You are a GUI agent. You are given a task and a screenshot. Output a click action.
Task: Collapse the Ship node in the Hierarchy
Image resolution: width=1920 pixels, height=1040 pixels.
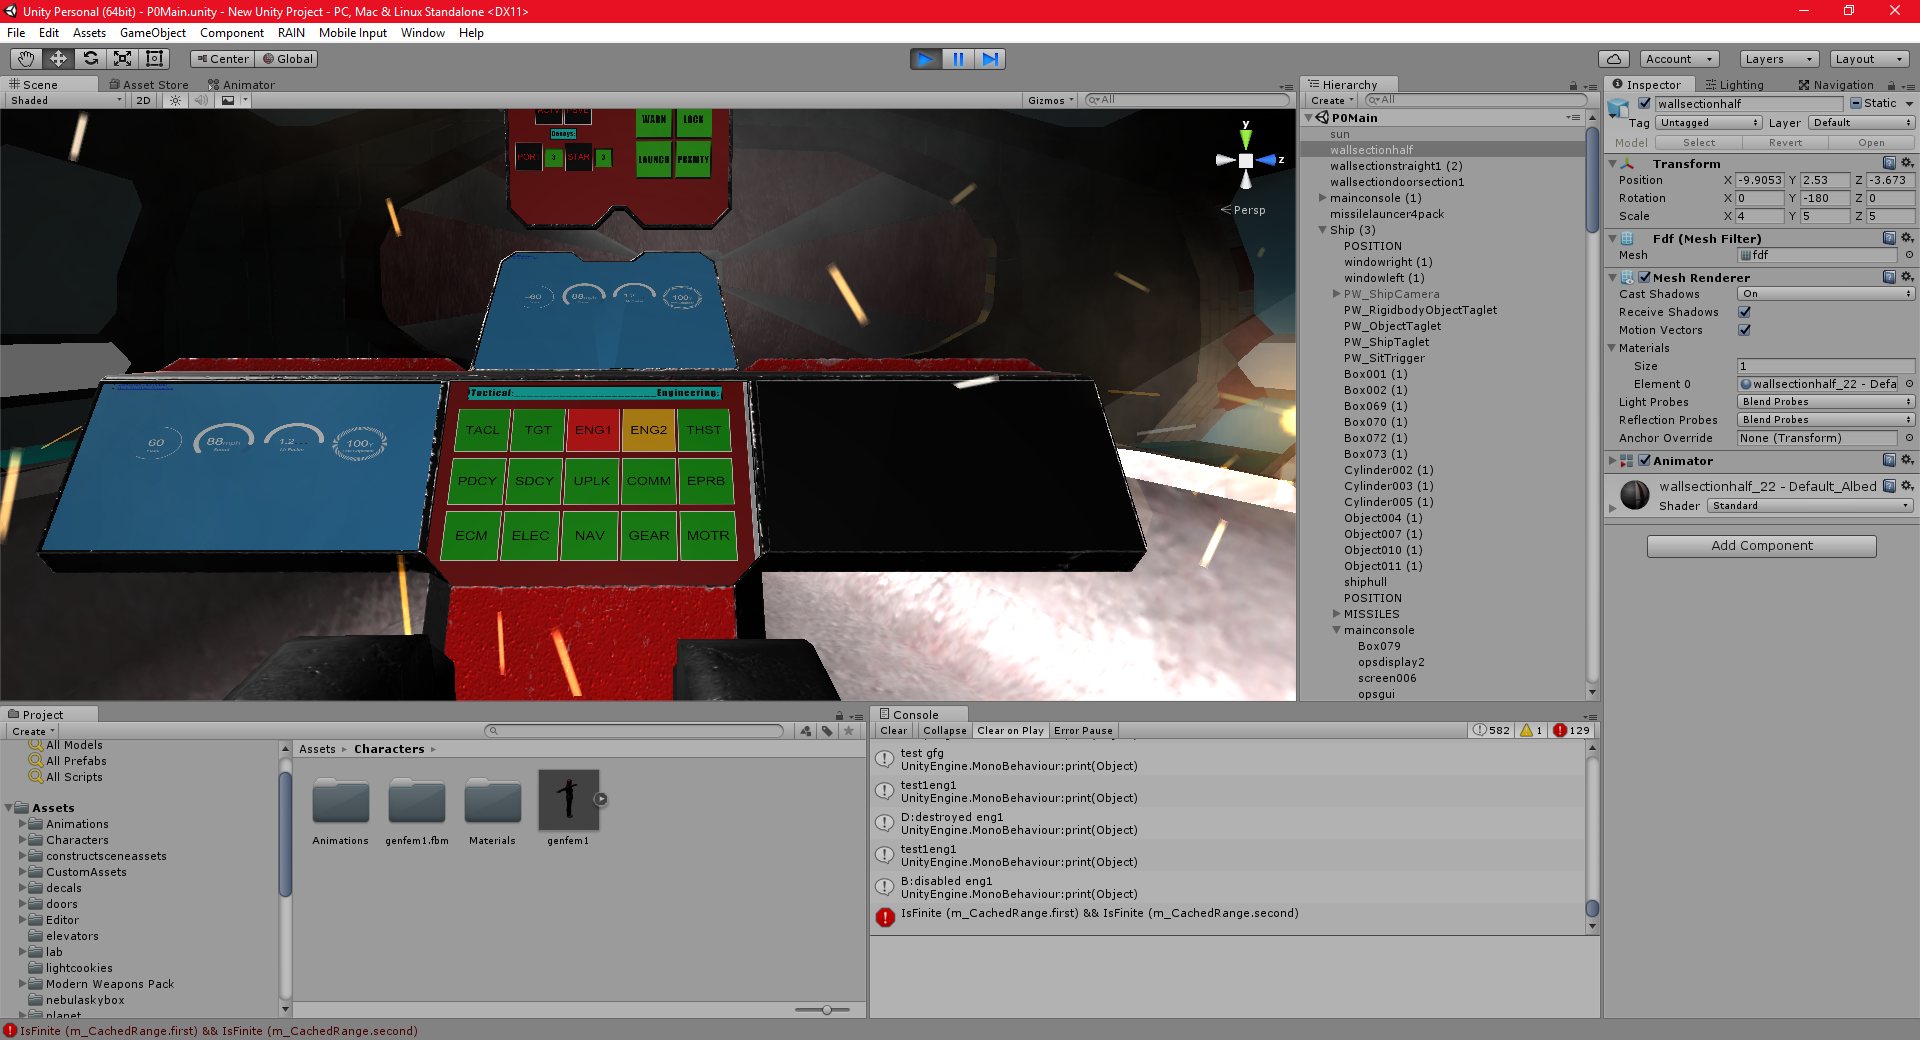(x=1322, y=230)
